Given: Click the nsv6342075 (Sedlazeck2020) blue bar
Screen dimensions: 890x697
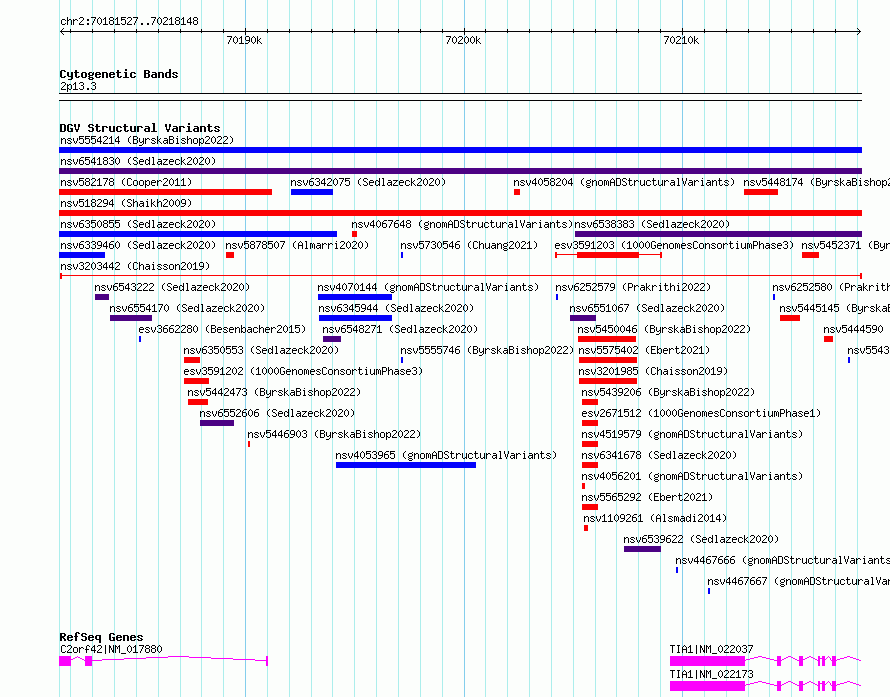Looking at the screenshot, I should 312,192.
